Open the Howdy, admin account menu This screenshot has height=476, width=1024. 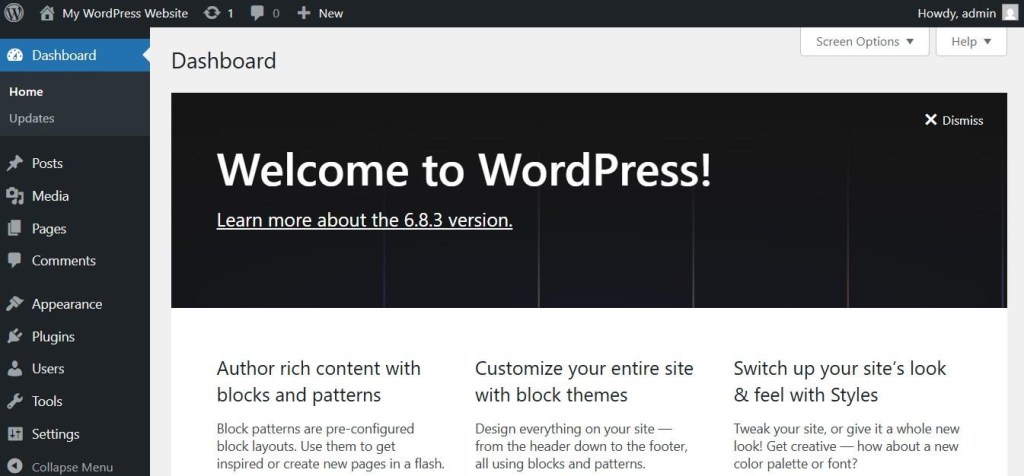pyautogui.click(x=957, y=13)
